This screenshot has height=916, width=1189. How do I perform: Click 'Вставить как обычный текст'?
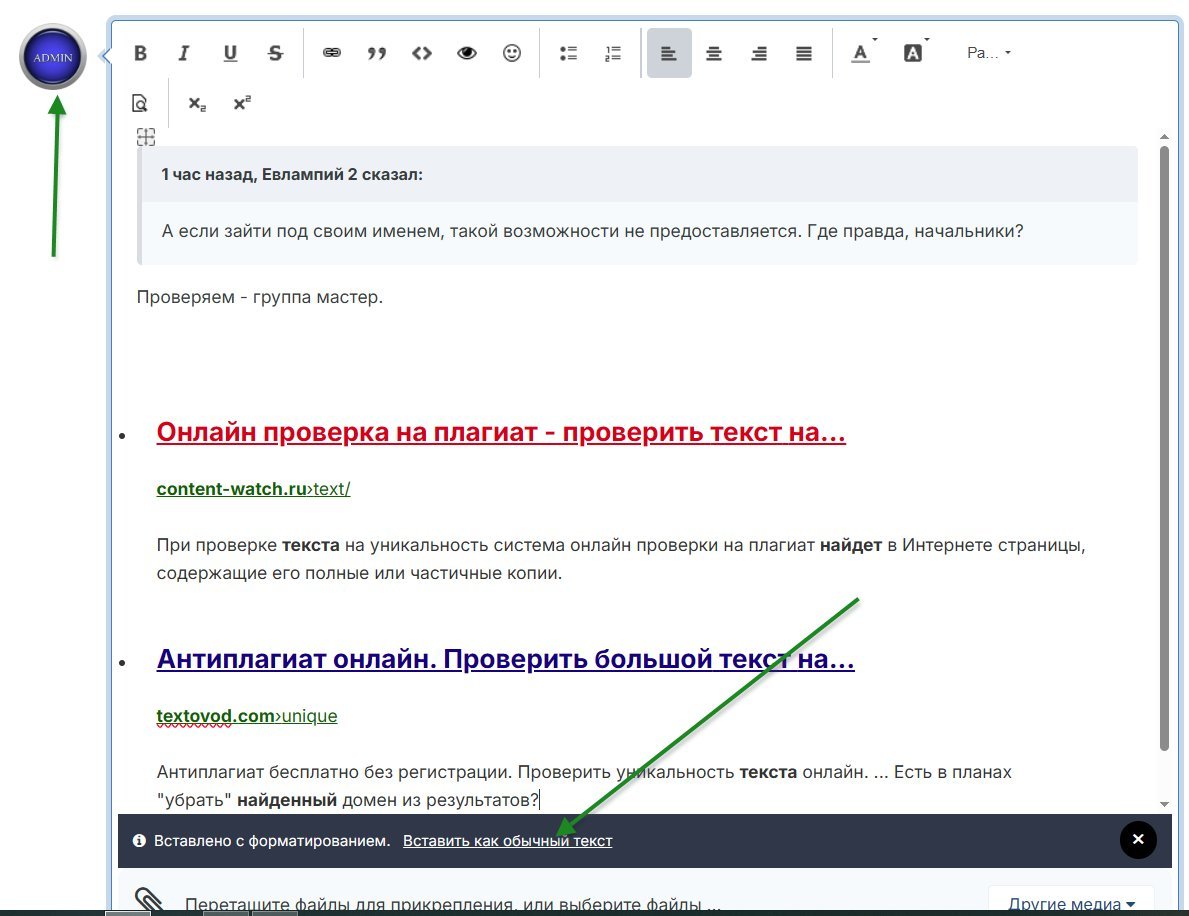(x=507, y=841)
